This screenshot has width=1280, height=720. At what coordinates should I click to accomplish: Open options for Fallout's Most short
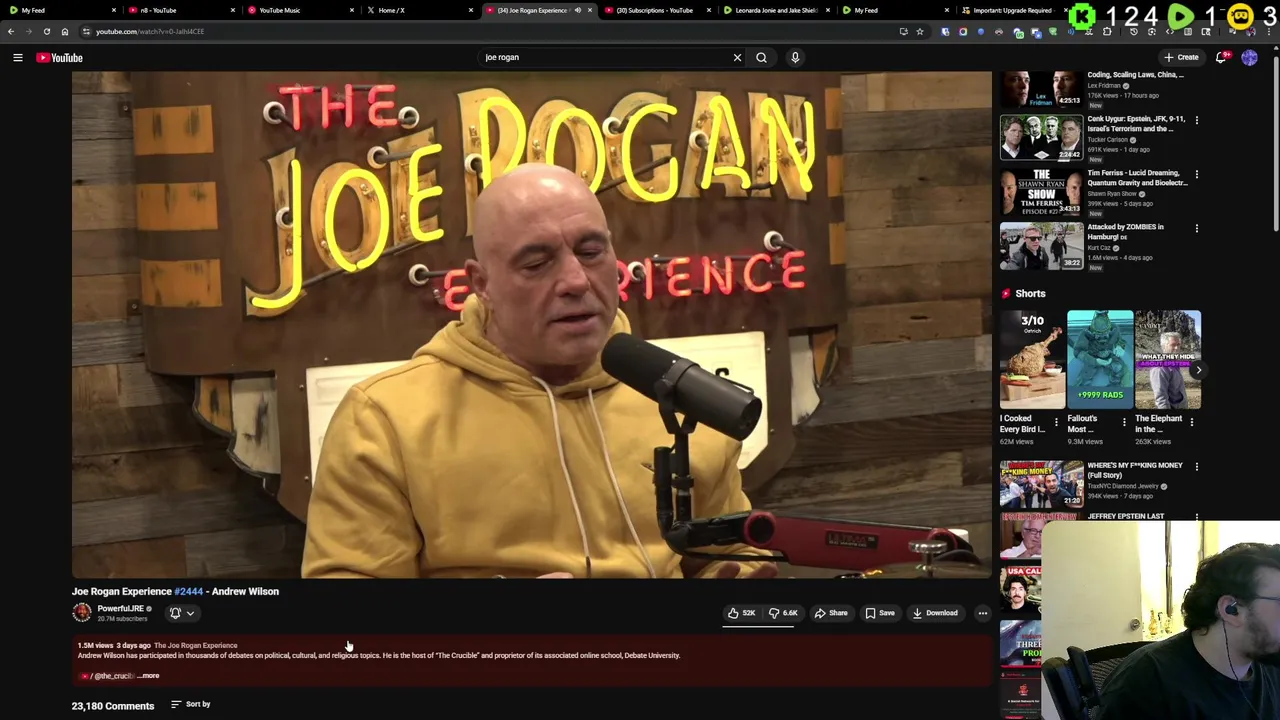(x=1124, y=423)
